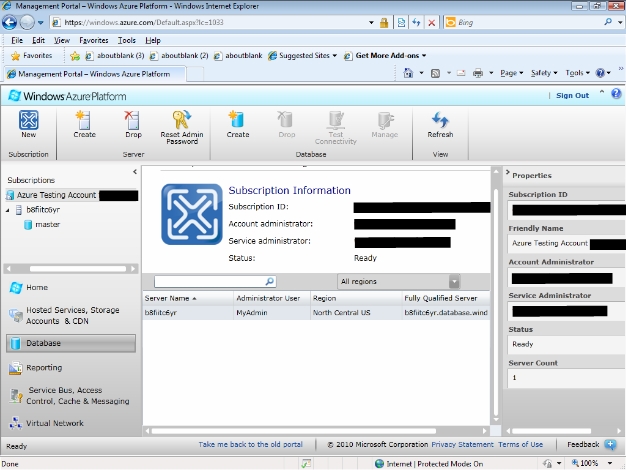Select the b8fiitc6yr server row

(x=316, y=313)
